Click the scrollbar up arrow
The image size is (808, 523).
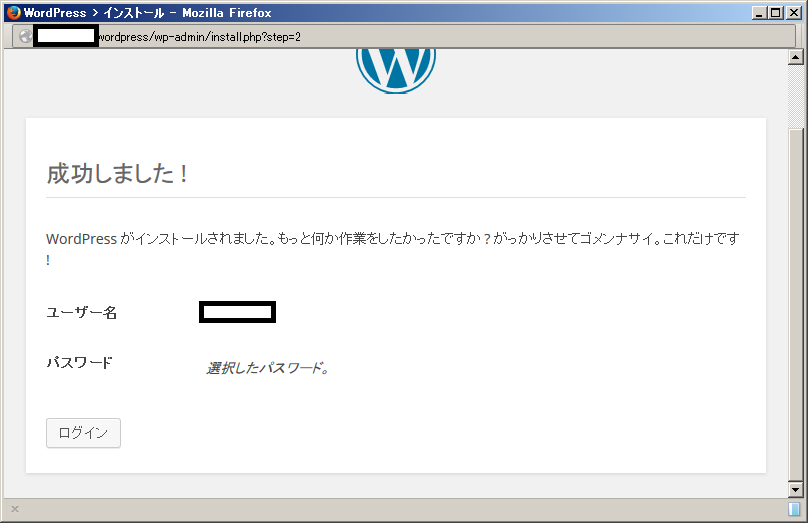click(x=795, y=57)
